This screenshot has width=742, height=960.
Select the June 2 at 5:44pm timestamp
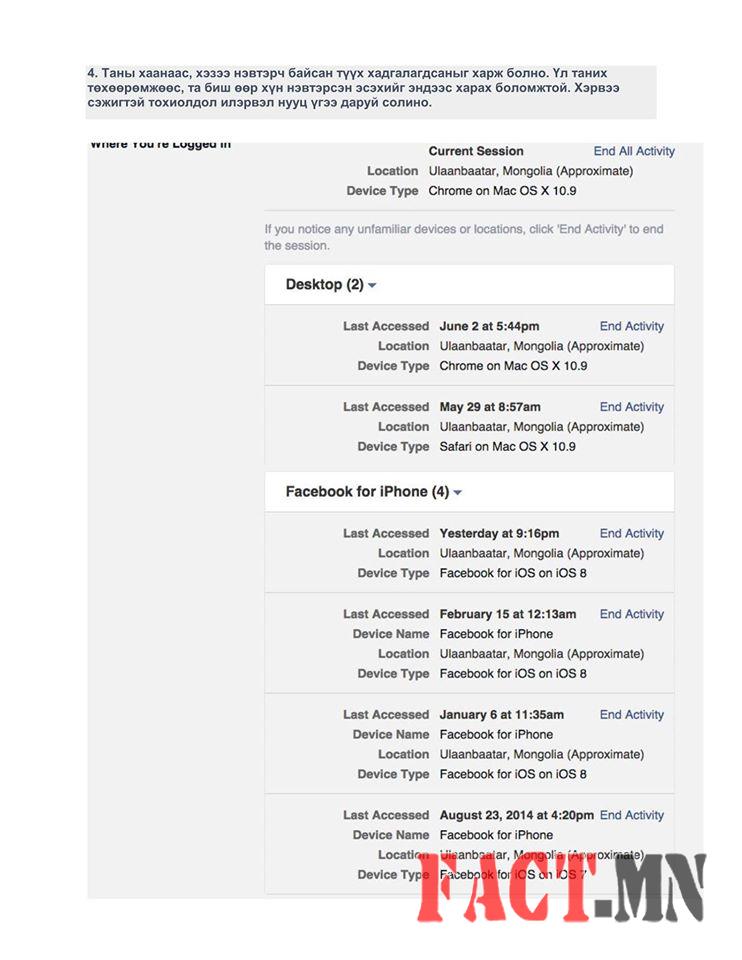tap(489, 326)
